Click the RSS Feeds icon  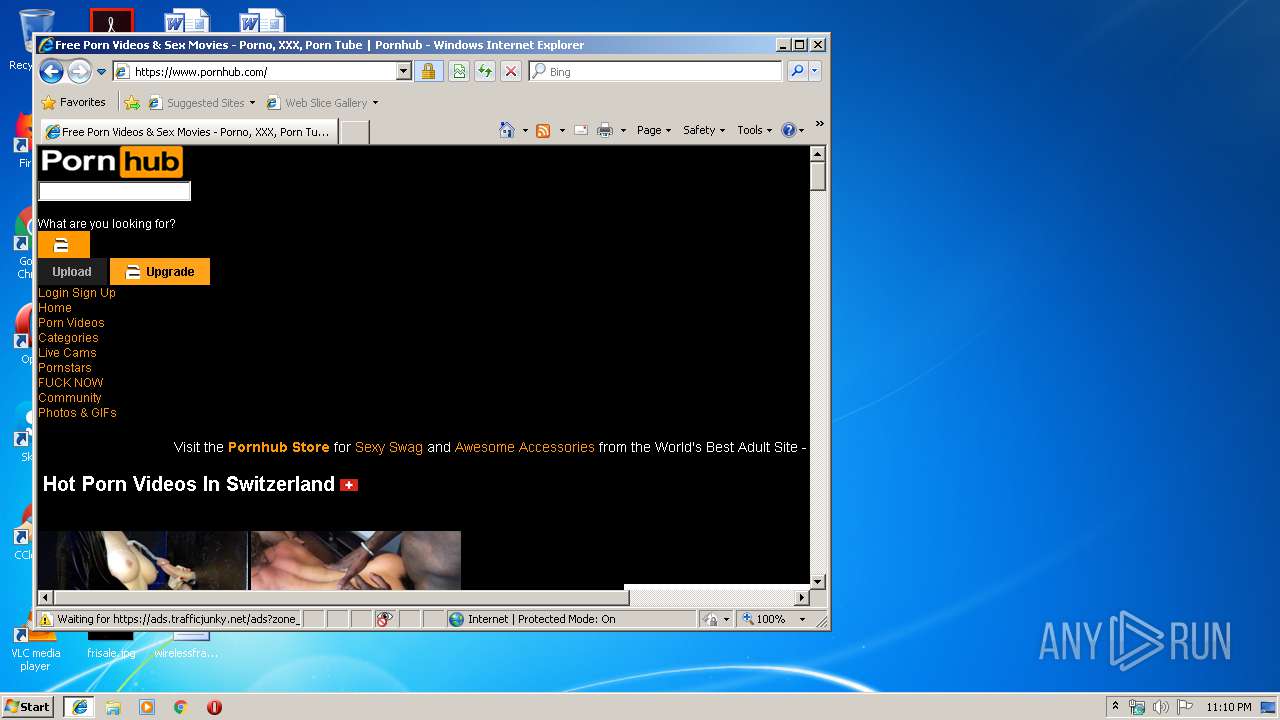tap(543, 130)
